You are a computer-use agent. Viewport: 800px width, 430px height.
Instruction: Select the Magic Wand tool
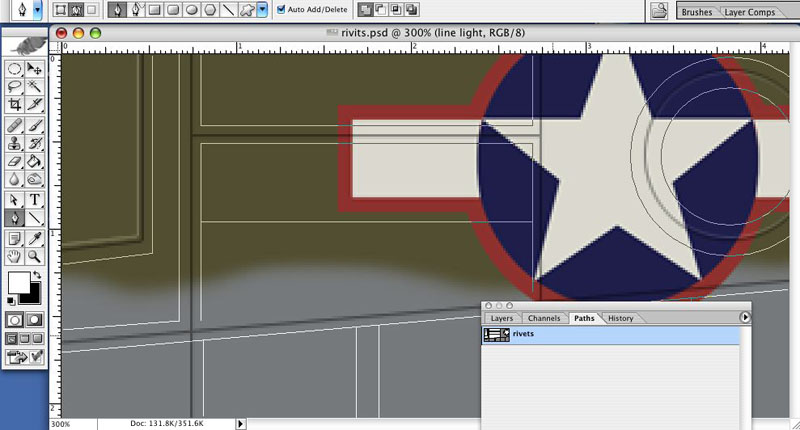[x=34, y=86]
